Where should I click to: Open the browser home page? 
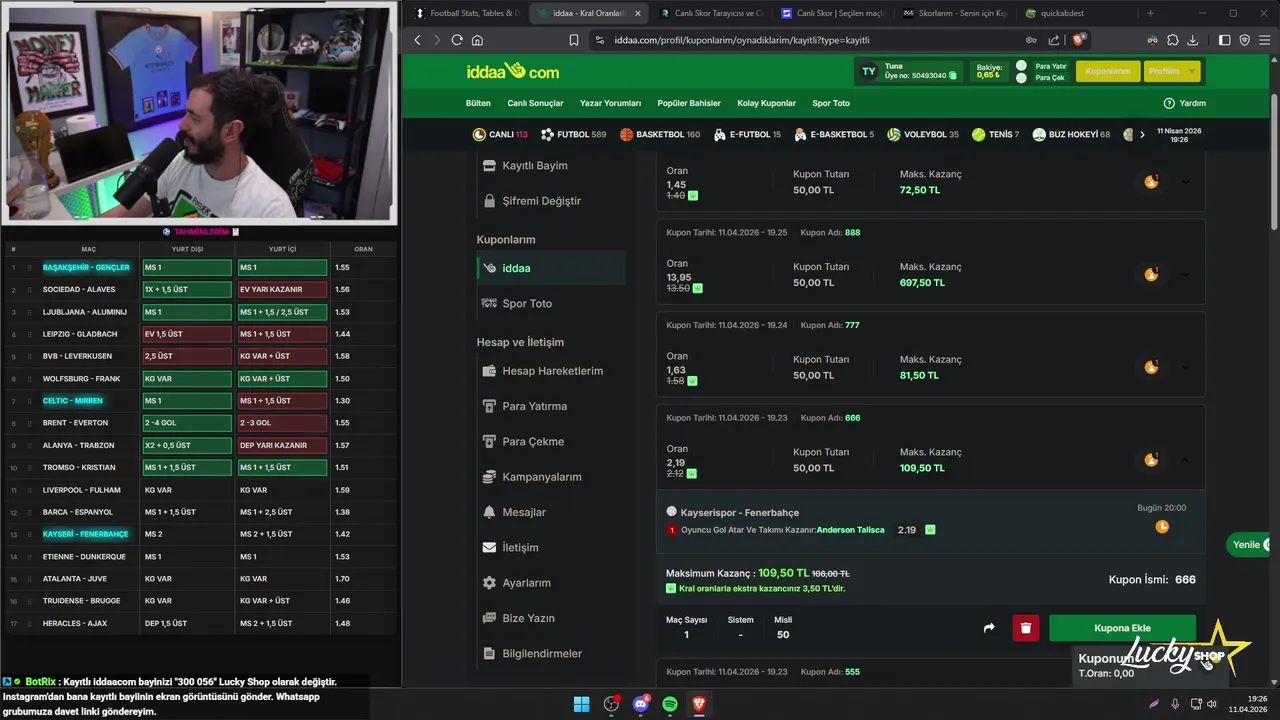coord(477,40)
